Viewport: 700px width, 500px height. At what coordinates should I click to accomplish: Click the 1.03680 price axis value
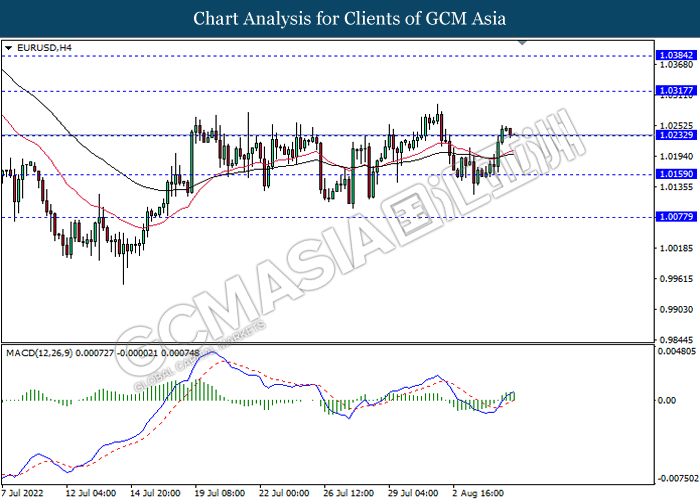pyautogui.click(x=676, y=65)
